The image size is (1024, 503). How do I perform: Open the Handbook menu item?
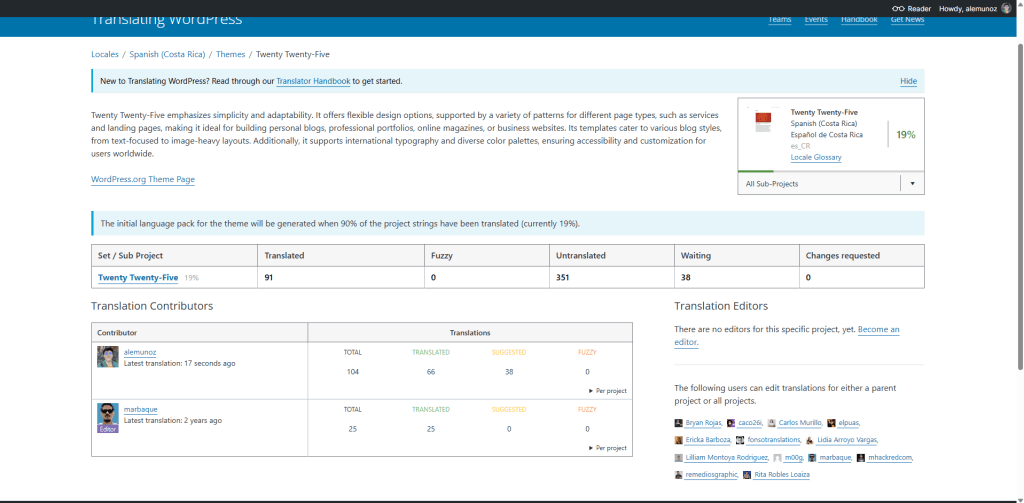click(x=859, y=20)
